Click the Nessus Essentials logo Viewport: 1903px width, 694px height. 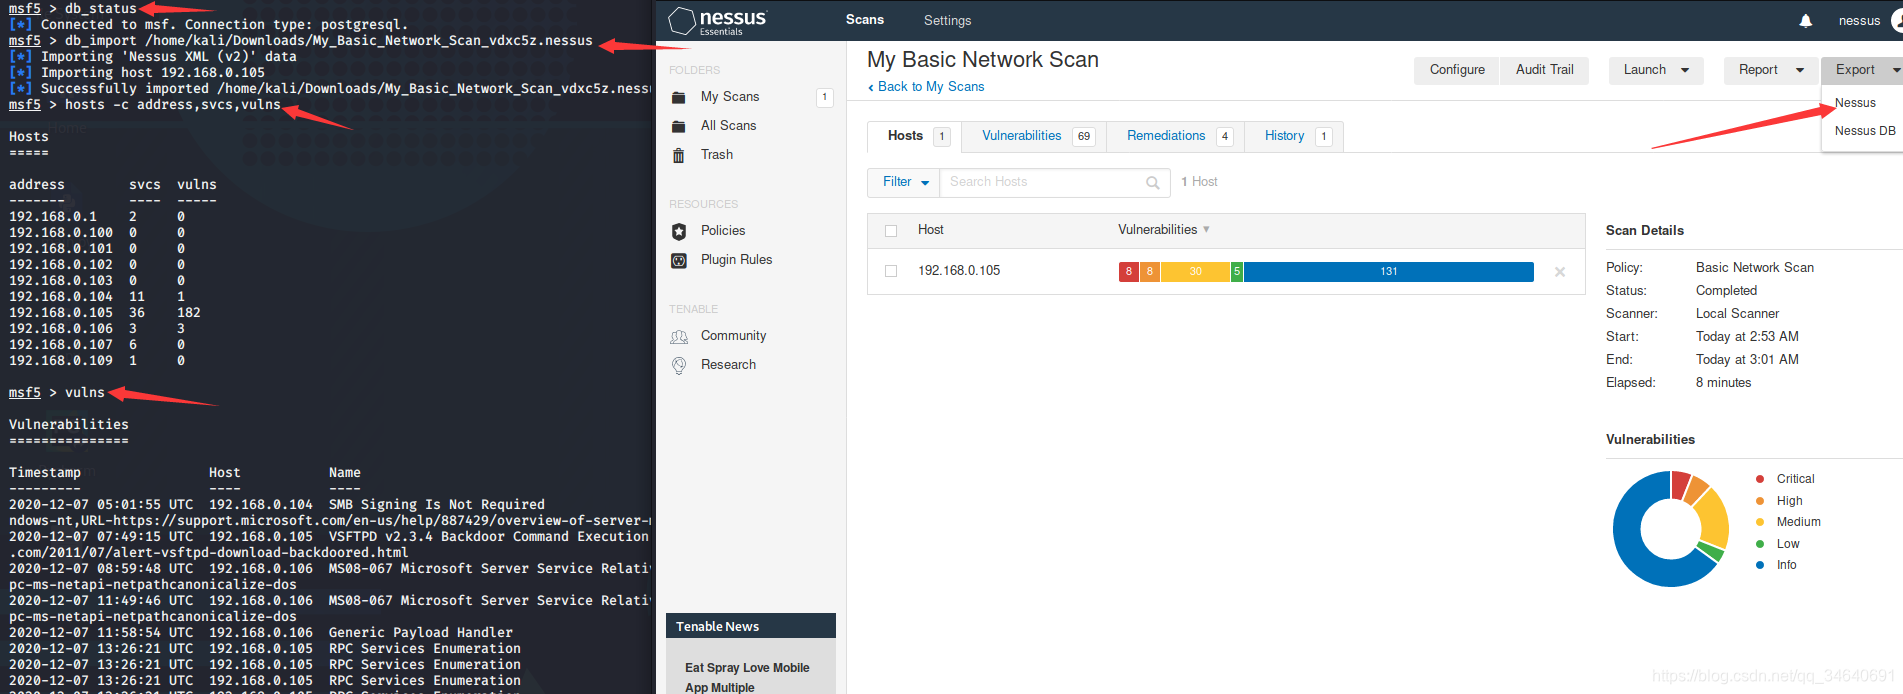pyautogui.click(x=718, y=21)
